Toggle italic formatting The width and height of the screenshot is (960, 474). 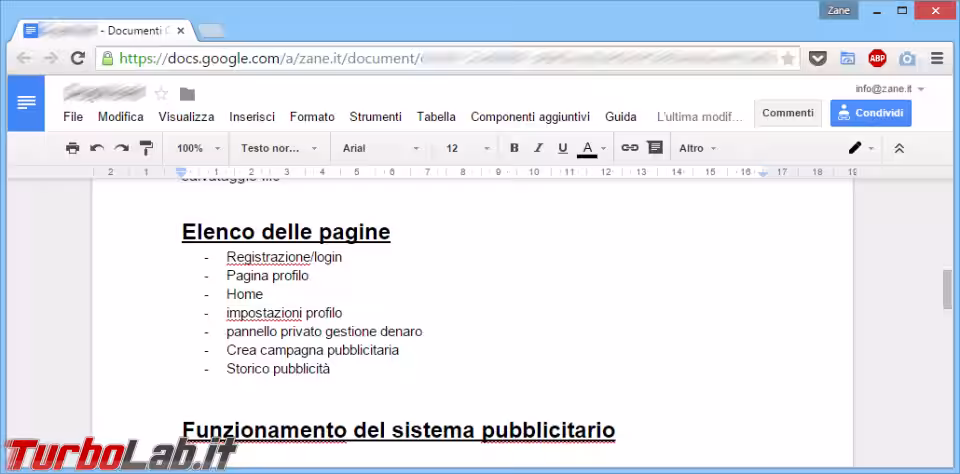pyautogui.click(x=538, y=148)
